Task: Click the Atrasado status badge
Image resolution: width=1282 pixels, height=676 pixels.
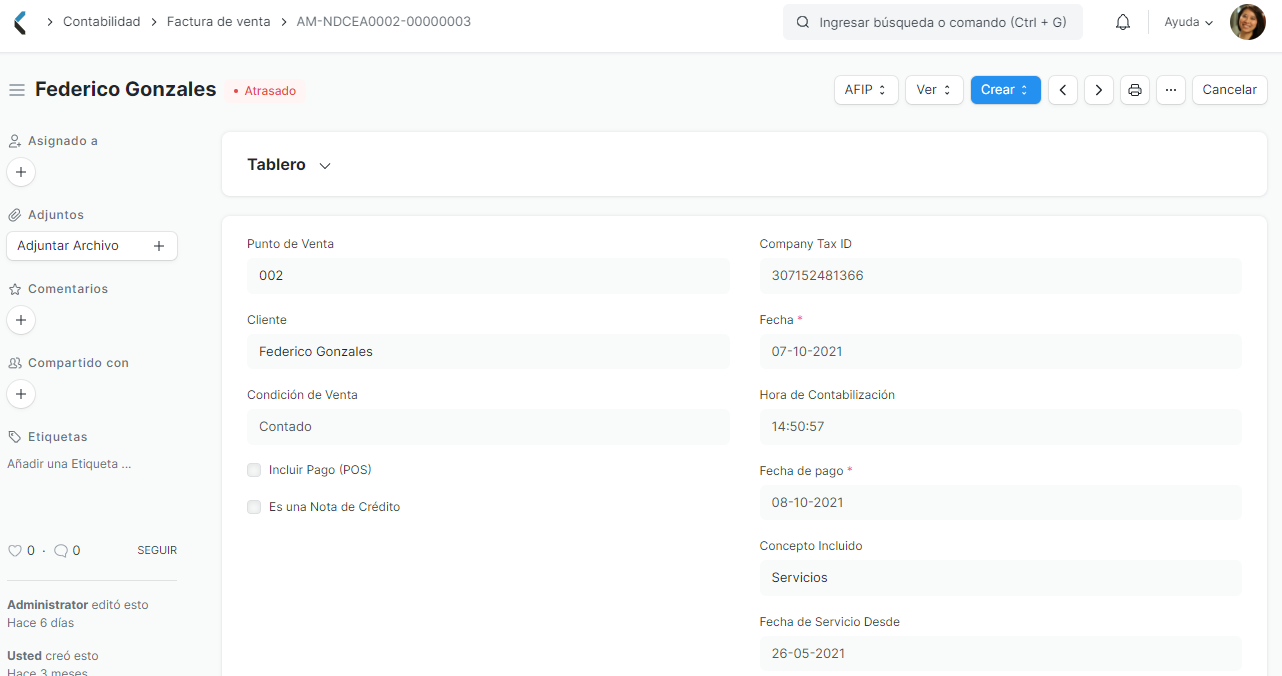Action: [x=265, y=91]
